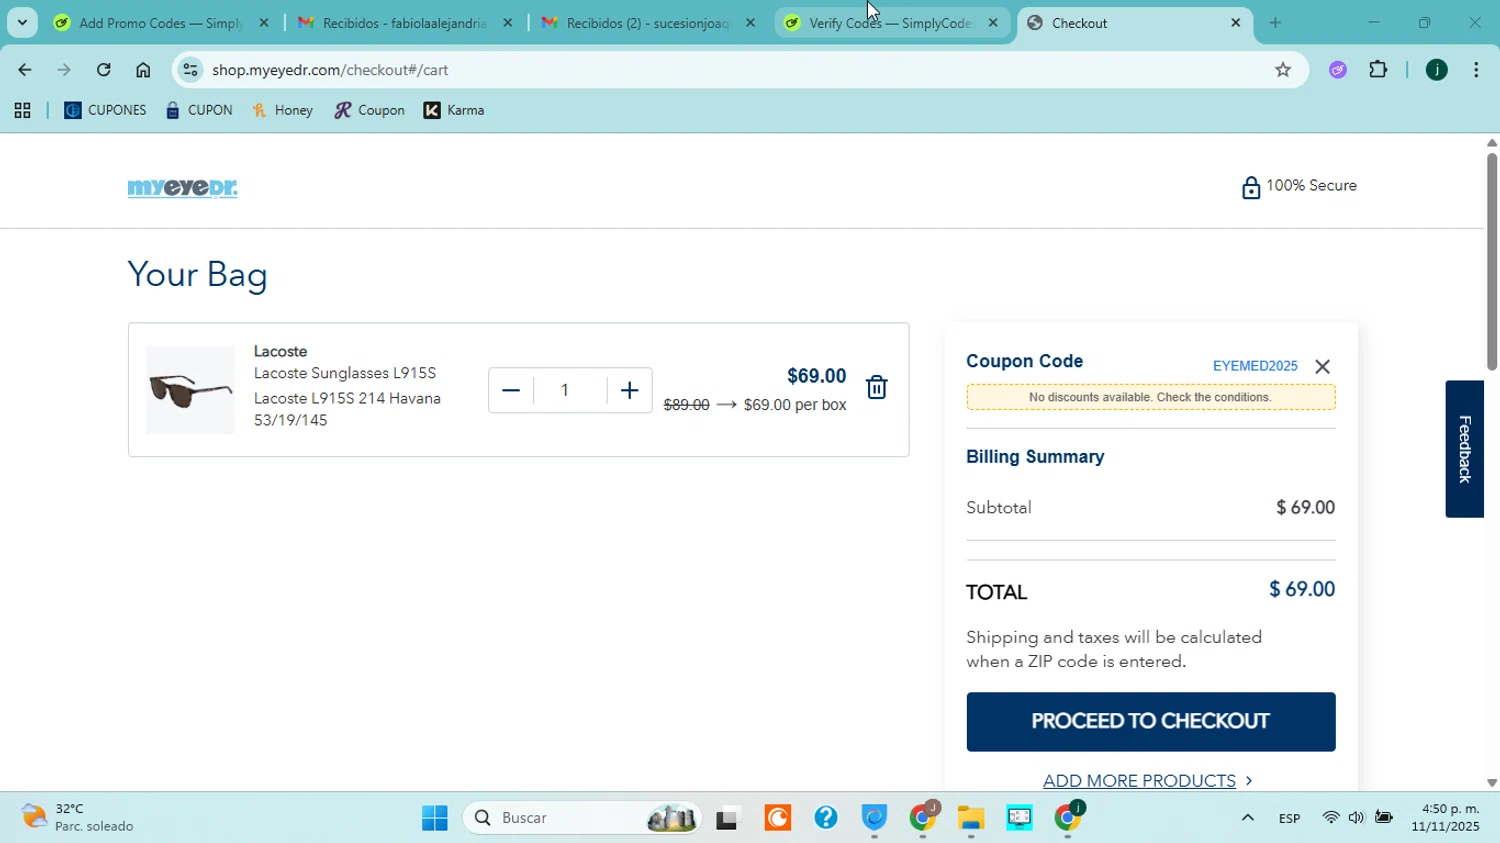Open the purple extension icon
Viewport: 1500px width, 843px height.
(x=1338, y=70)
